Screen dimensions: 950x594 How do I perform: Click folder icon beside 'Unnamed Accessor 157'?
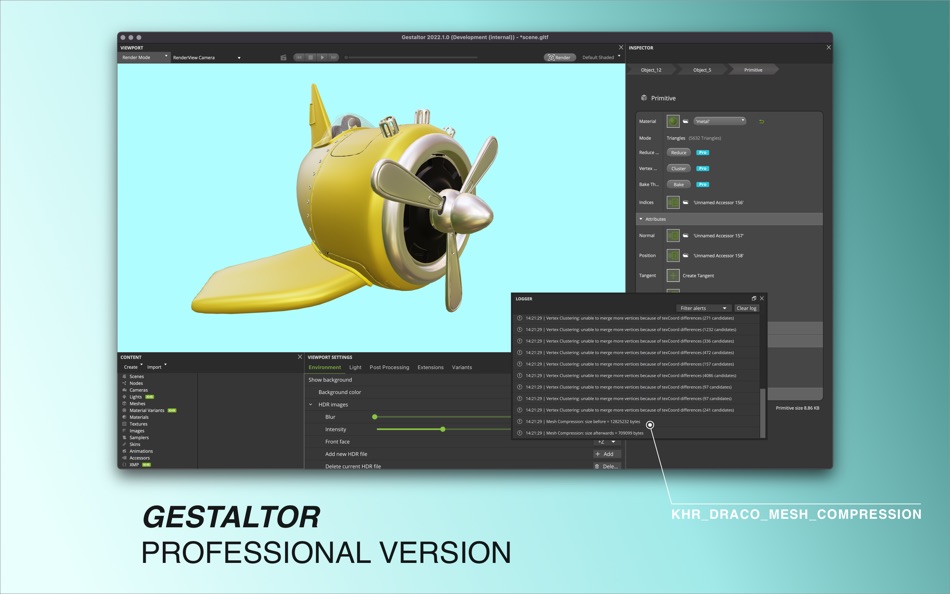(x=686, y=235)
